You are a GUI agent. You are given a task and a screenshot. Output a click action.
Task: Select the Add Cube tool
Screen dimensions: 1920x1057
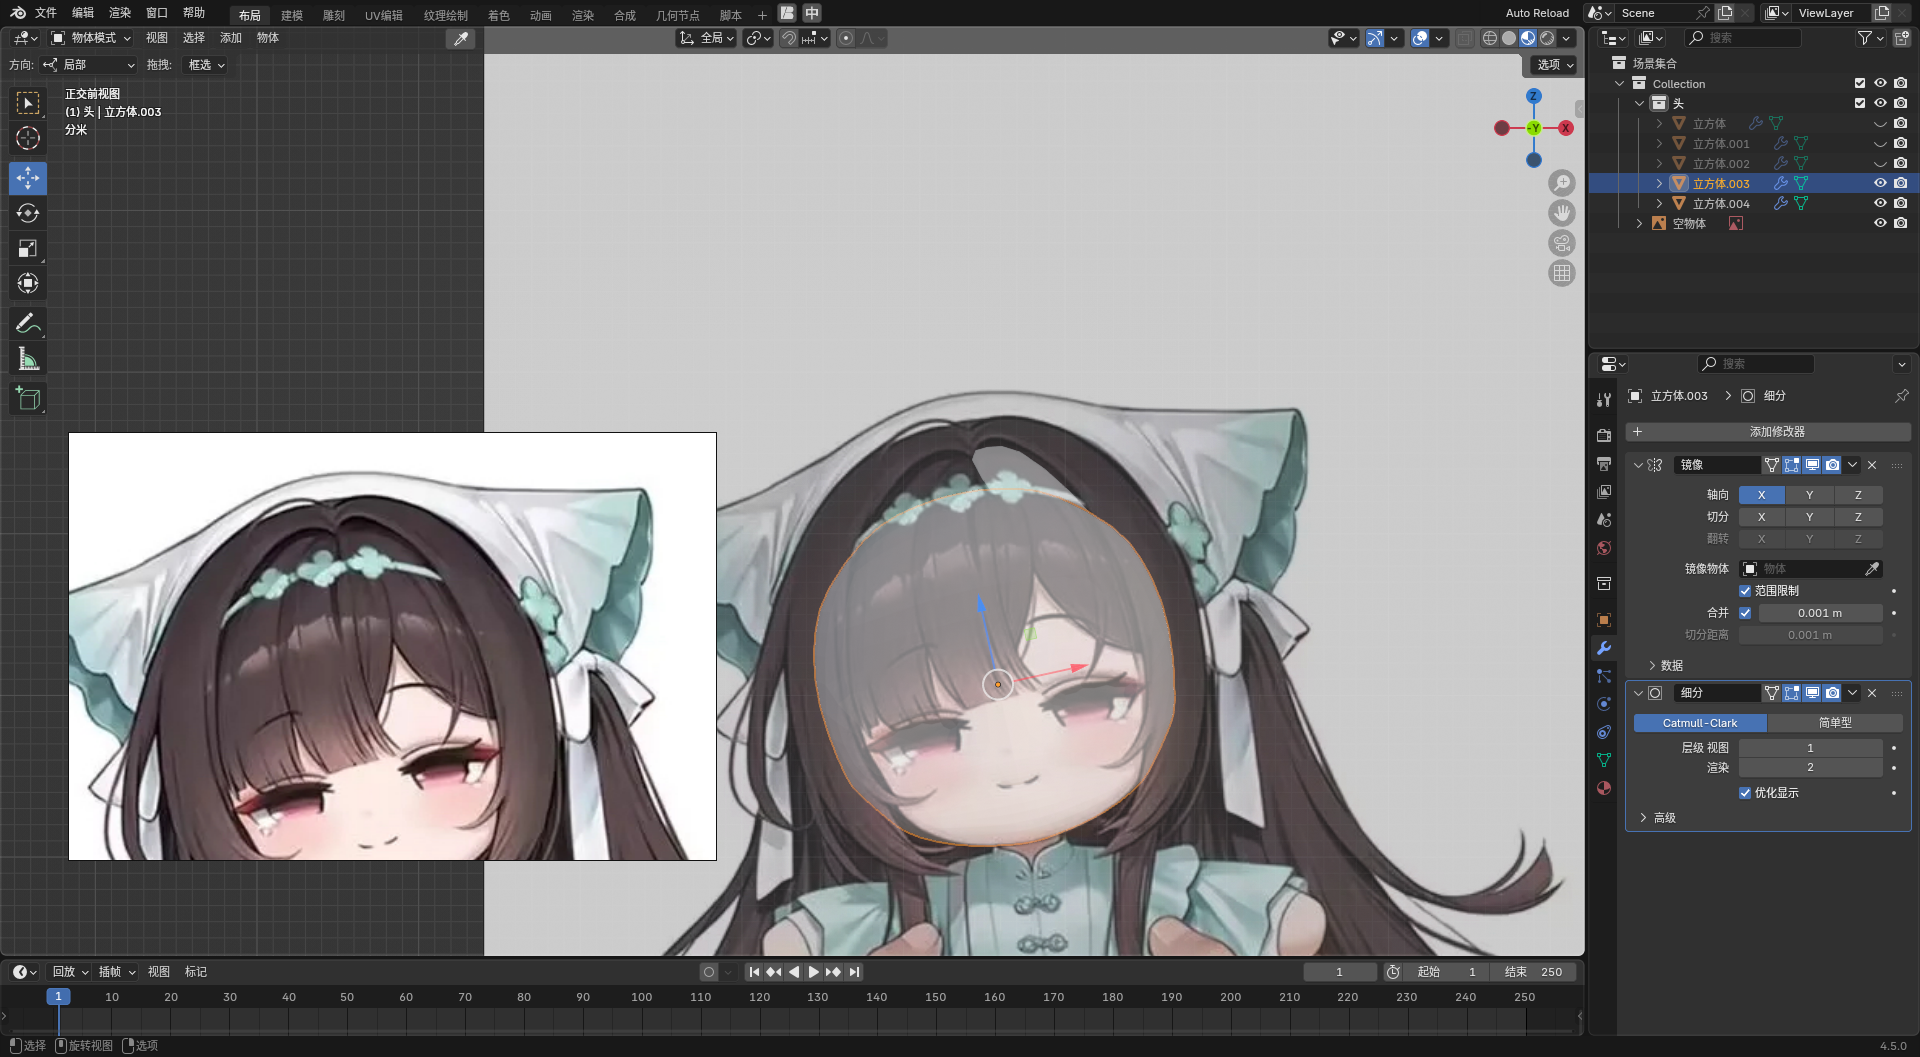pos(28,399)
